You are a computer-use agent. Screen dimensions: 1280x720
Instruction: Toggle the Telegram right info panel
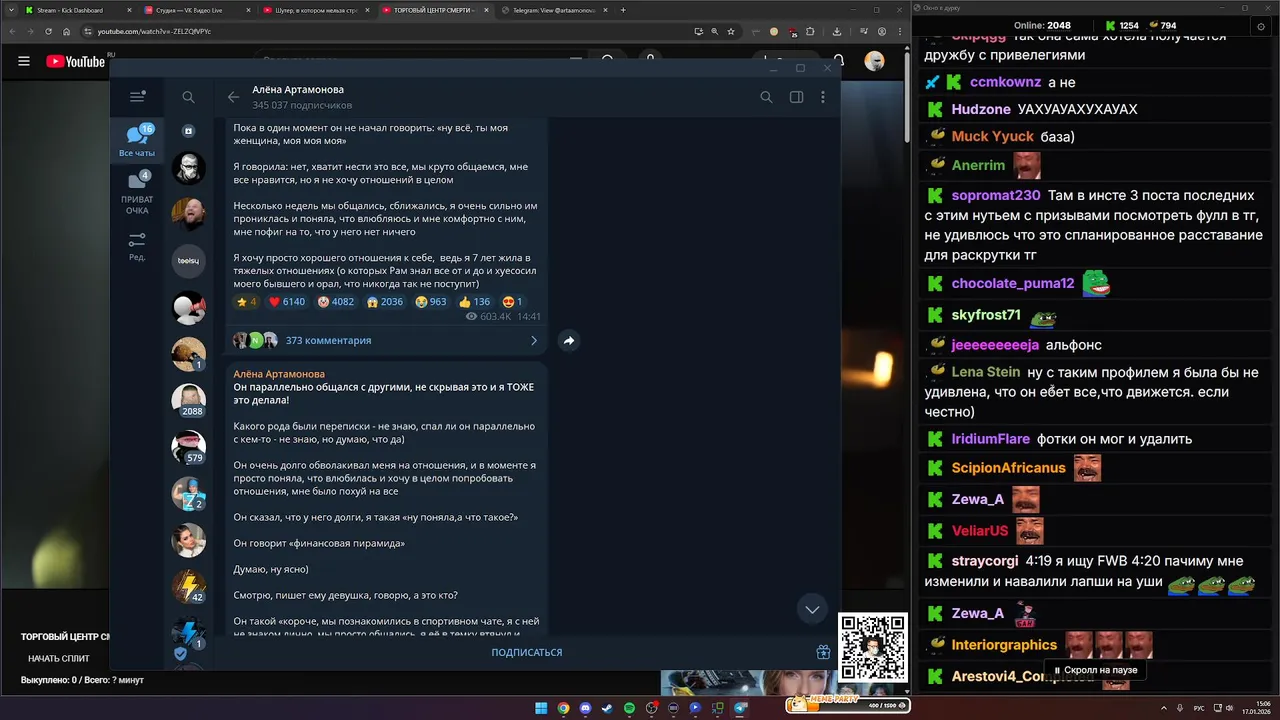(796, 97)
